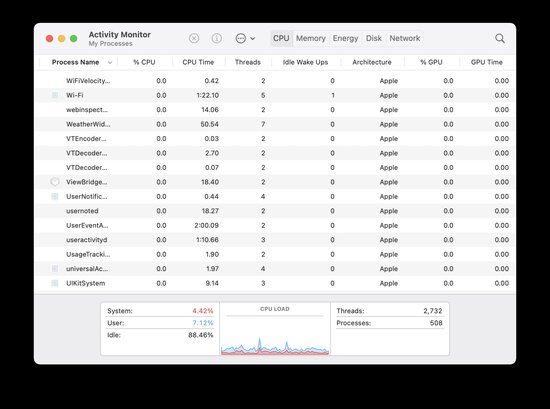Image resolution: width=550 pixels, height=409 pixels.
Task: Click the process info inspect icon
Action: (x=217, y=38)
